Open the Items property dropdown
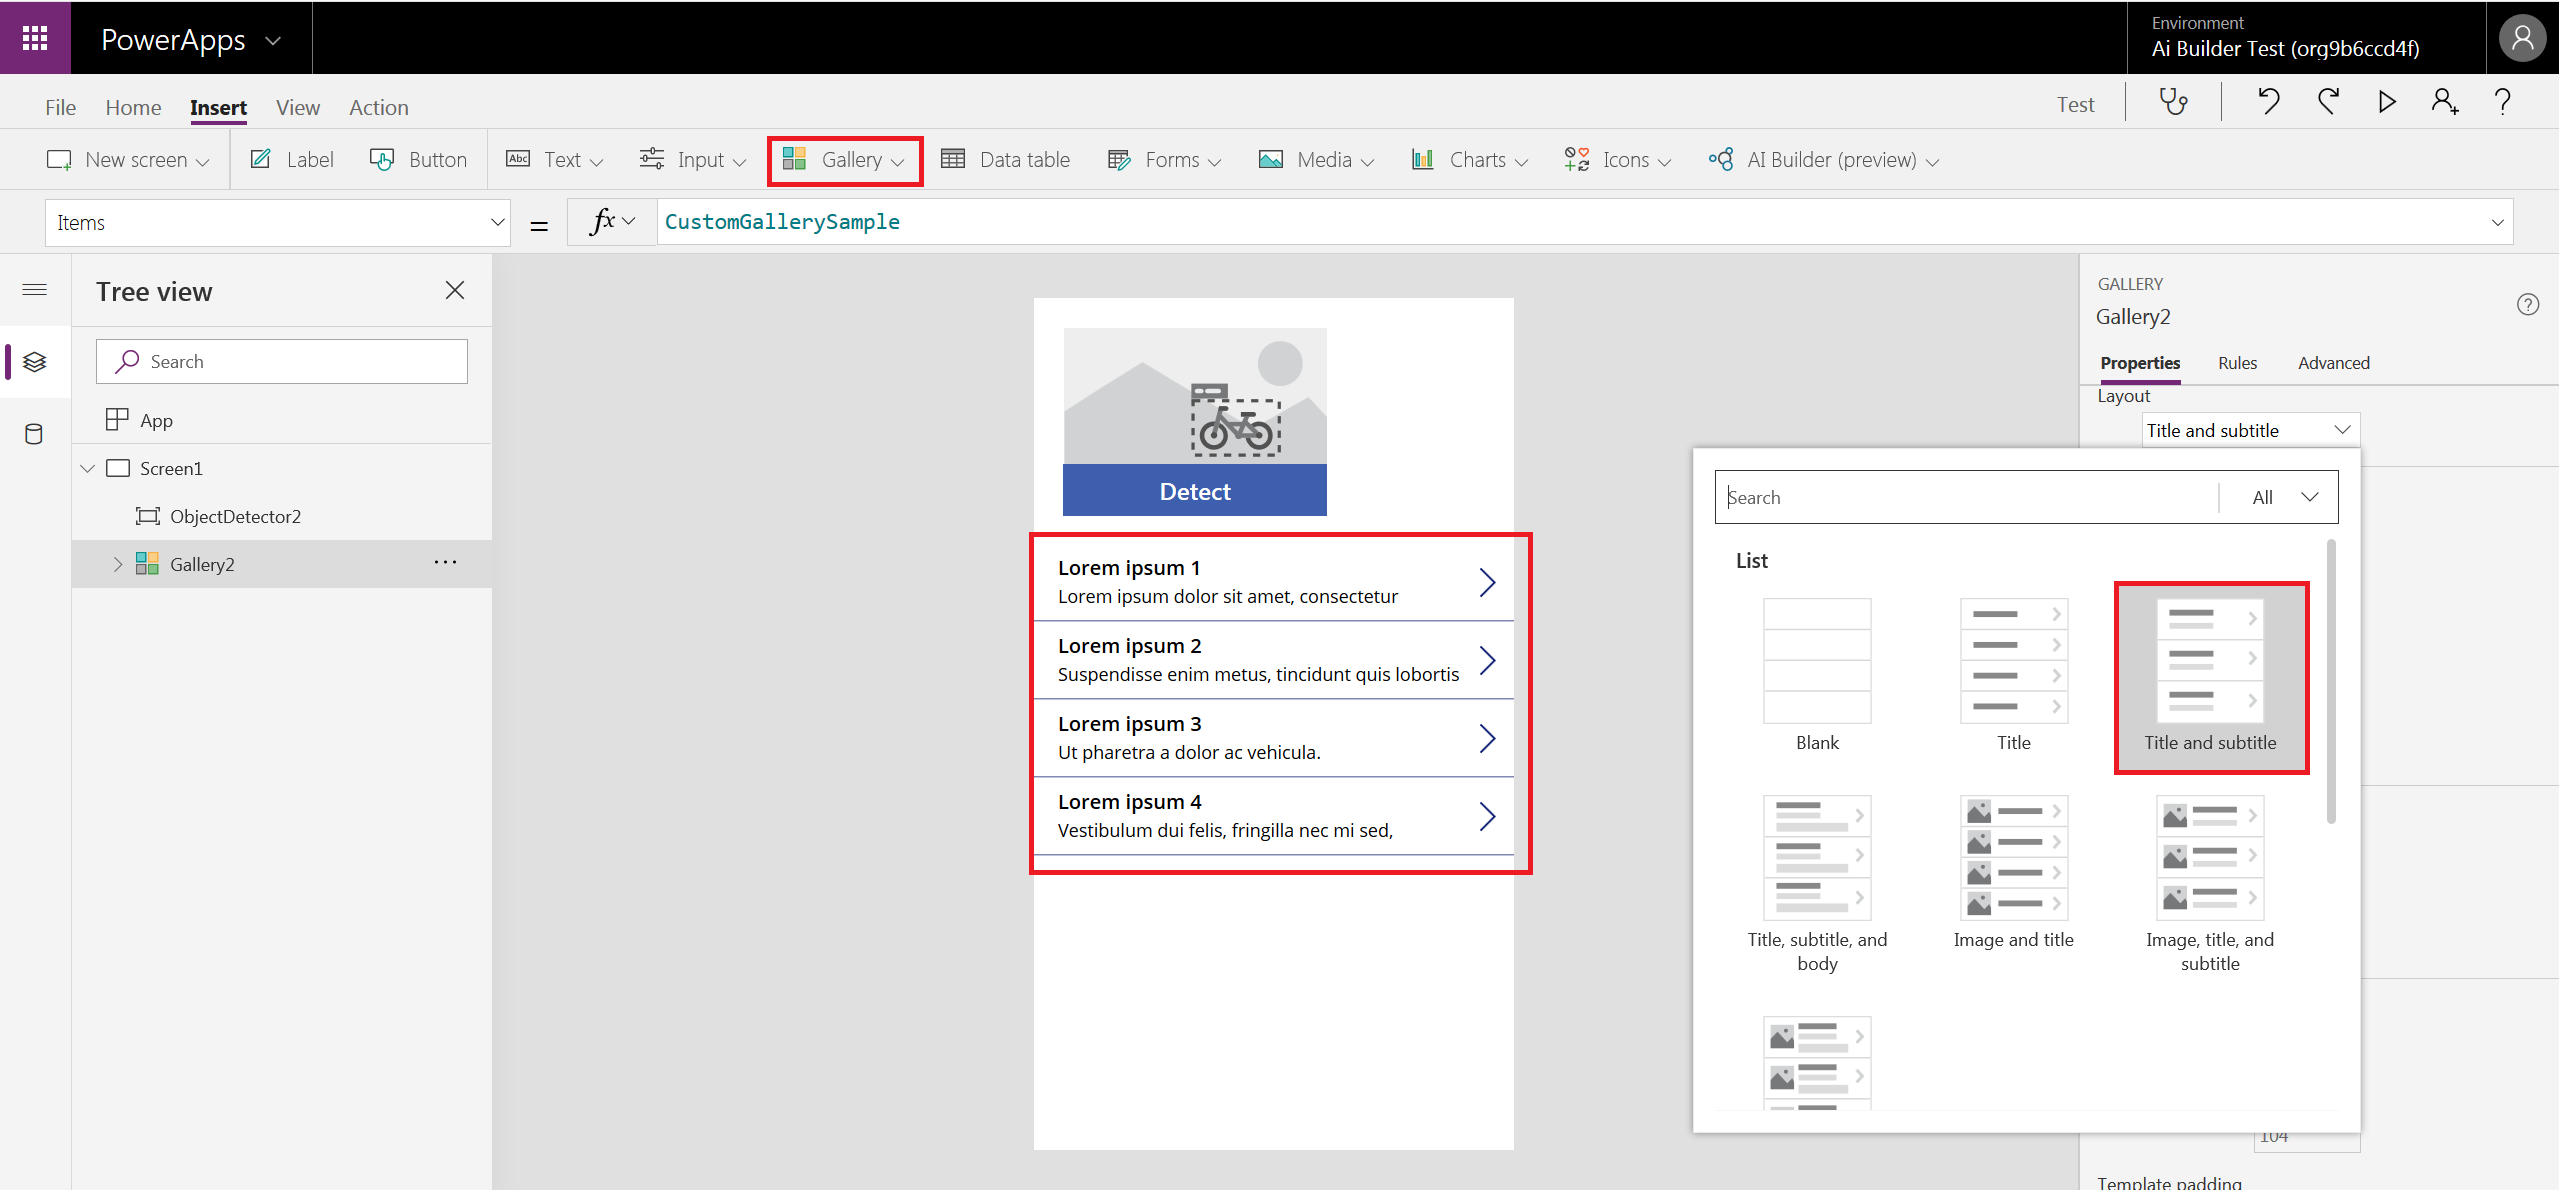2559x1190 pixels. [x=497, y=223]
